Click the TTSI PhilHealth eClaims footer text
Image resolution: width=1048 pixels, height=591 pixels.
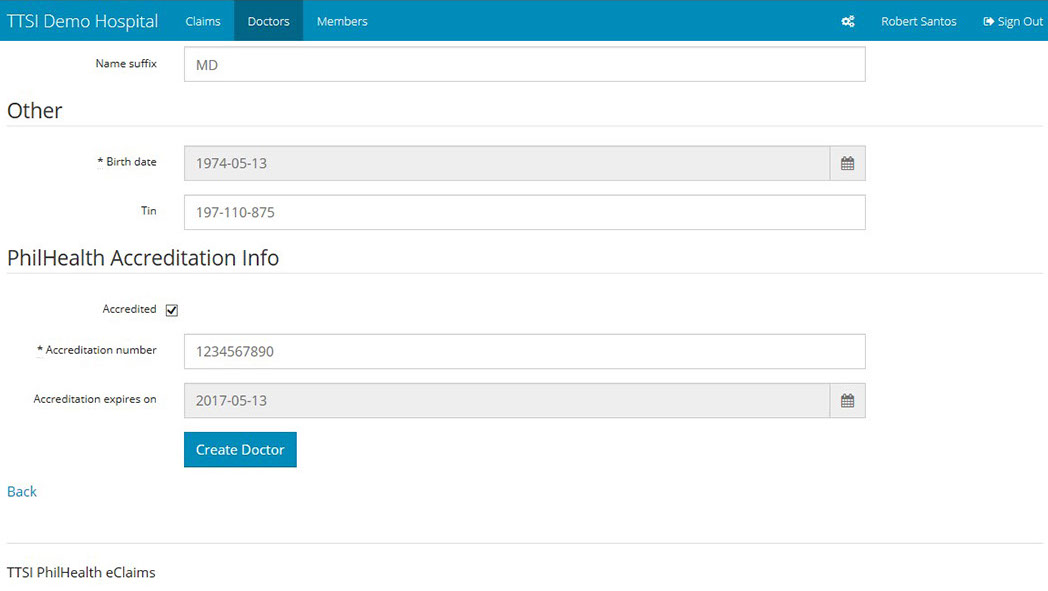click(x=81, y=573)
